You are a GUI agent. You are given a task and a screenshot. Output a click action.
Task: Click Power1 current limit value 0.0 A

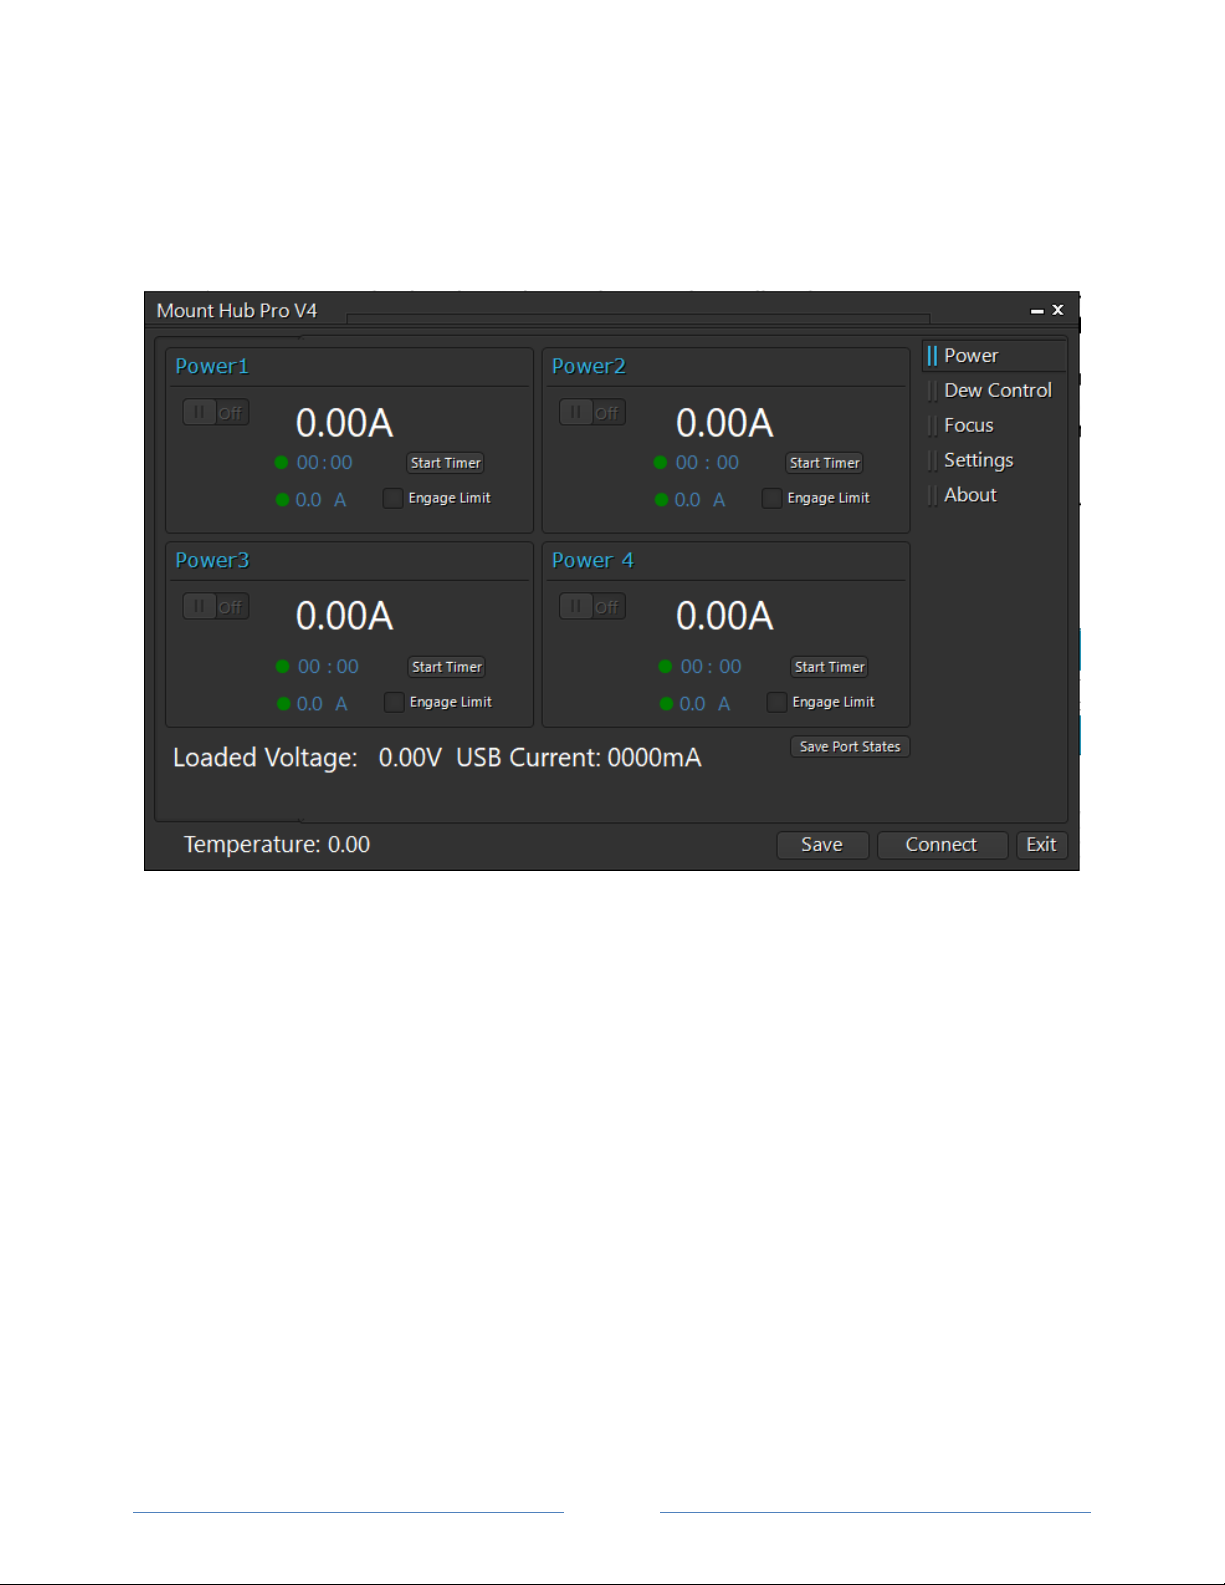pos(321,500)
